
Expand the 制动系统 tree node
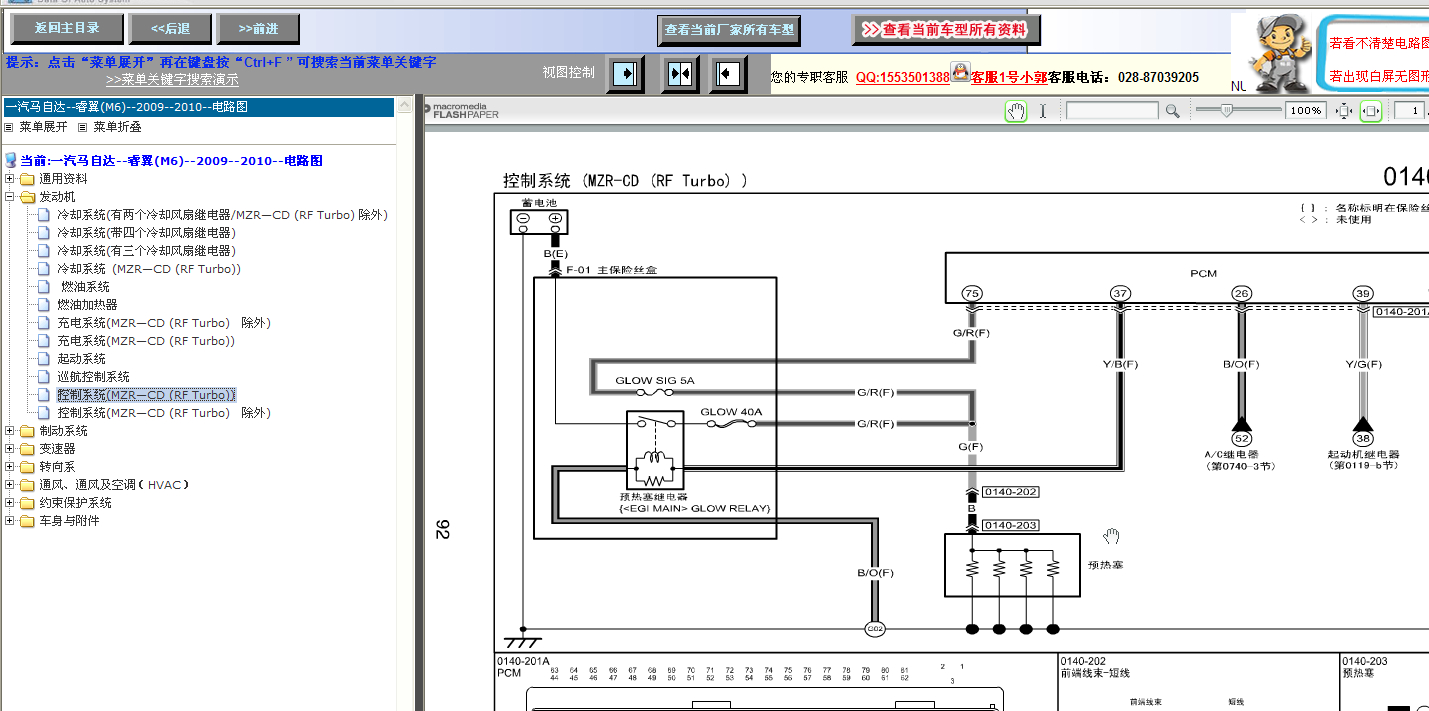(x=10, y=431)
